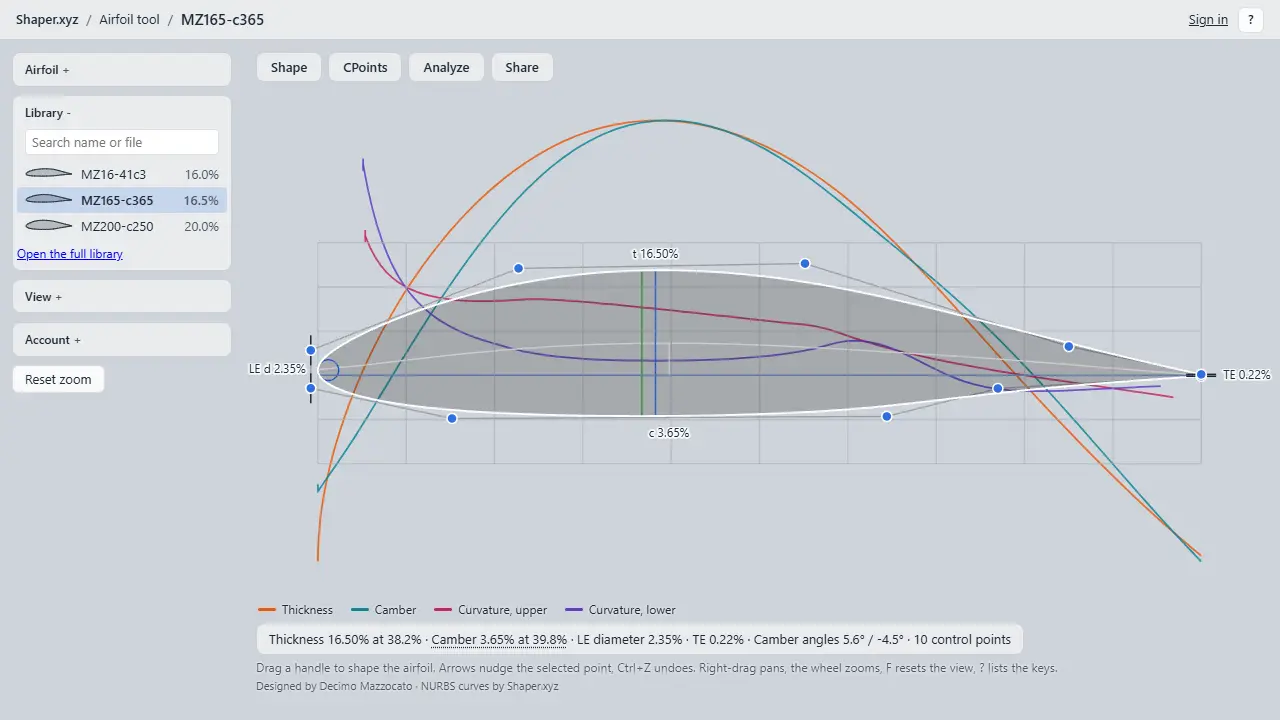Click the teal Camber legend entry

pyautogui.click(x=384, y=610)
